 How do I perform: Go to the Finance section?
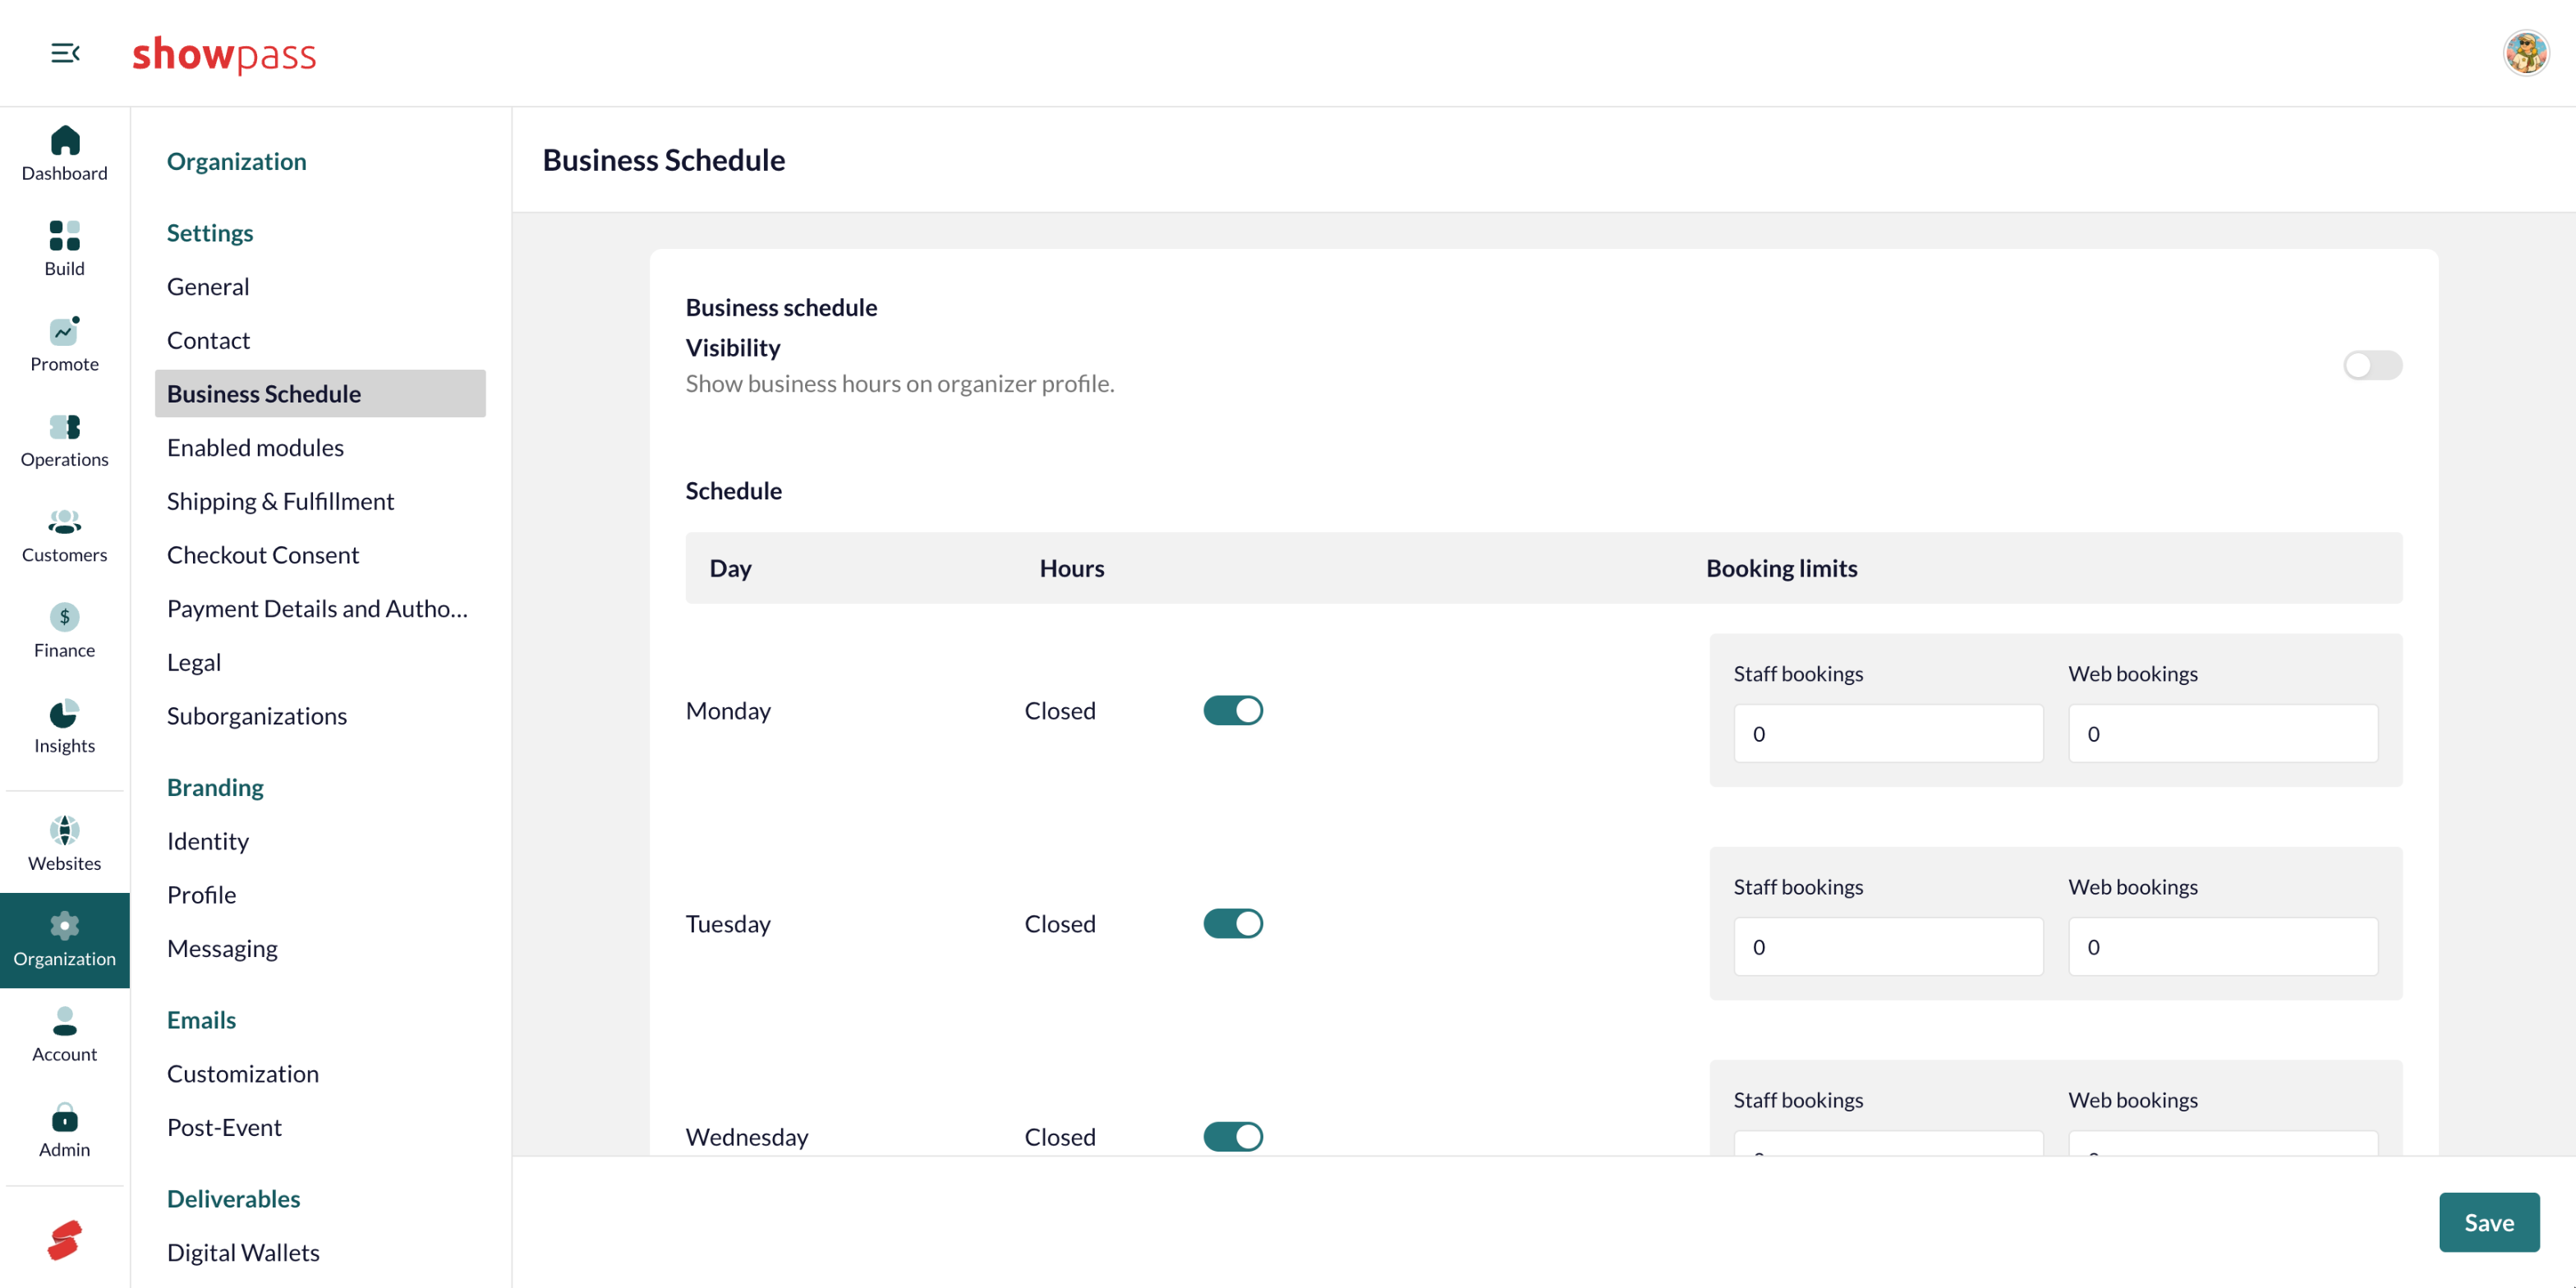[64, 631]
